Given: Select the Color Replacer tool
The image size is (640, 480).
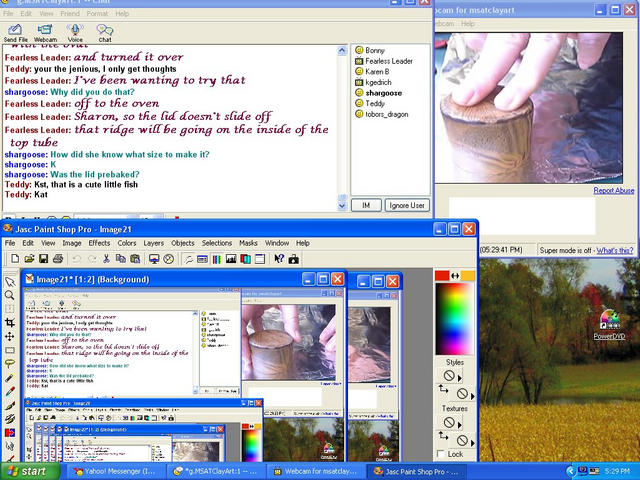Looking at the screenshot, I should pyautogui.click(x=10, y=432).
